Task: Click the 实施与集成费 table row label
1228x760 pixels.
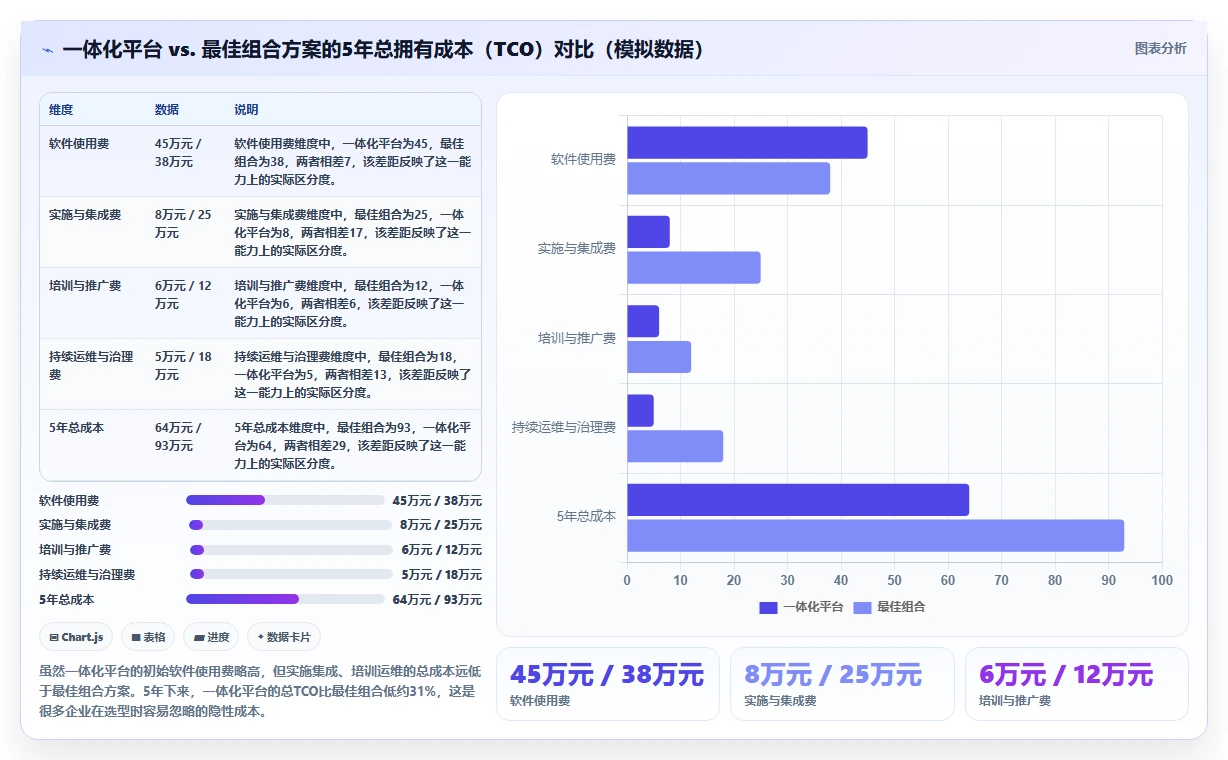Action: 85,214
